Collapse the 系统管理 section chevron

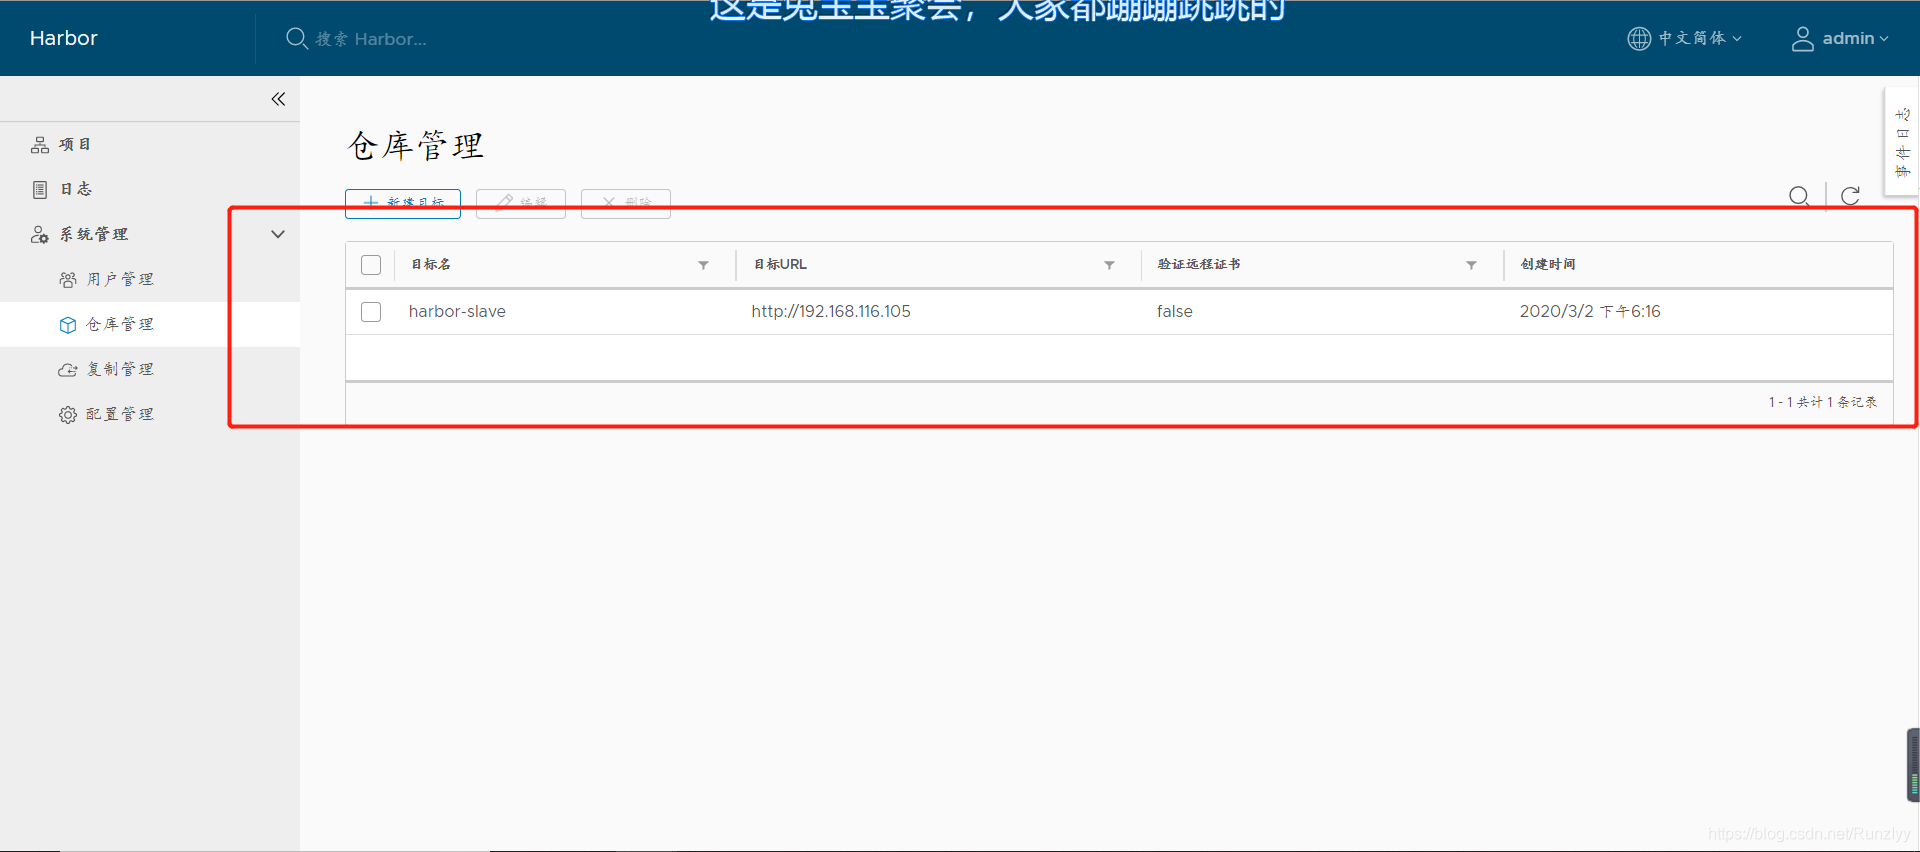click(x=278, y=234)
